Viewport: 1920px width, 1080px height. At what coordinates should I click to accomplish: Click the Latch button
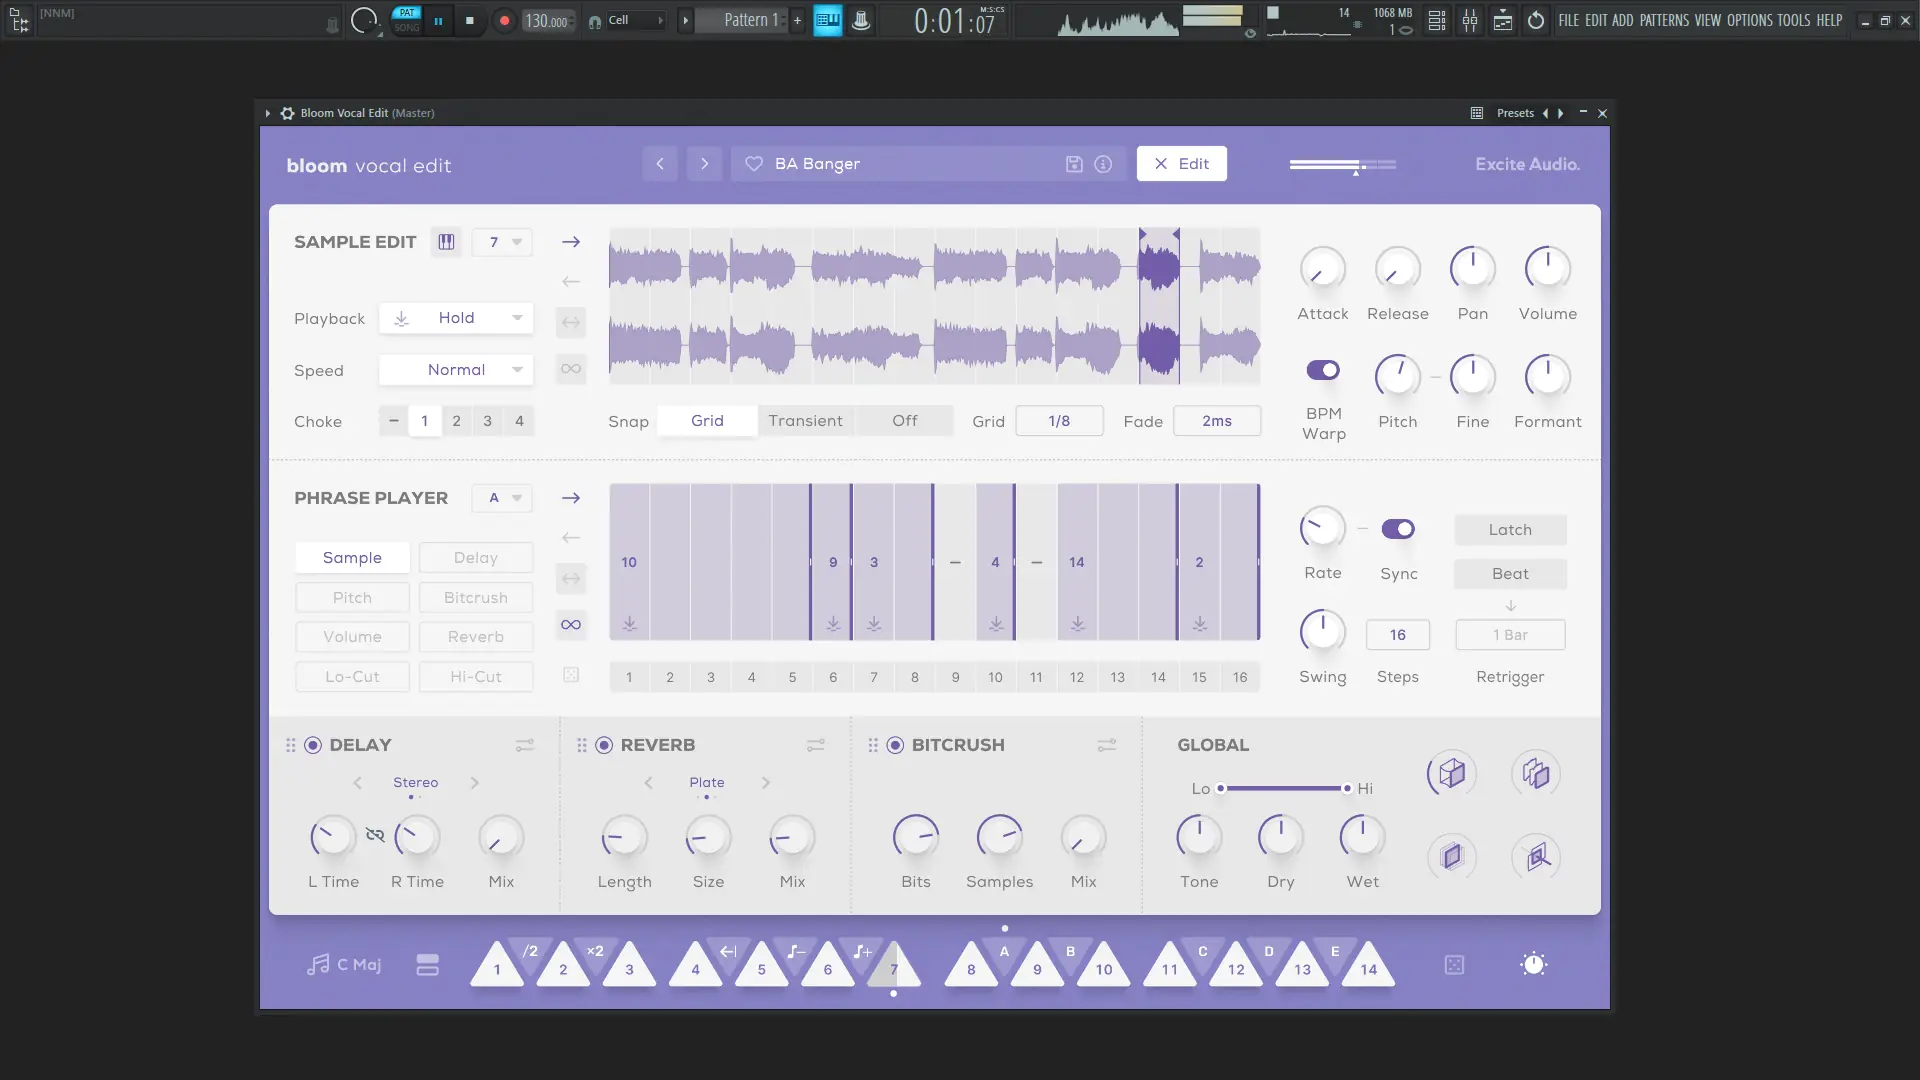1510,530
